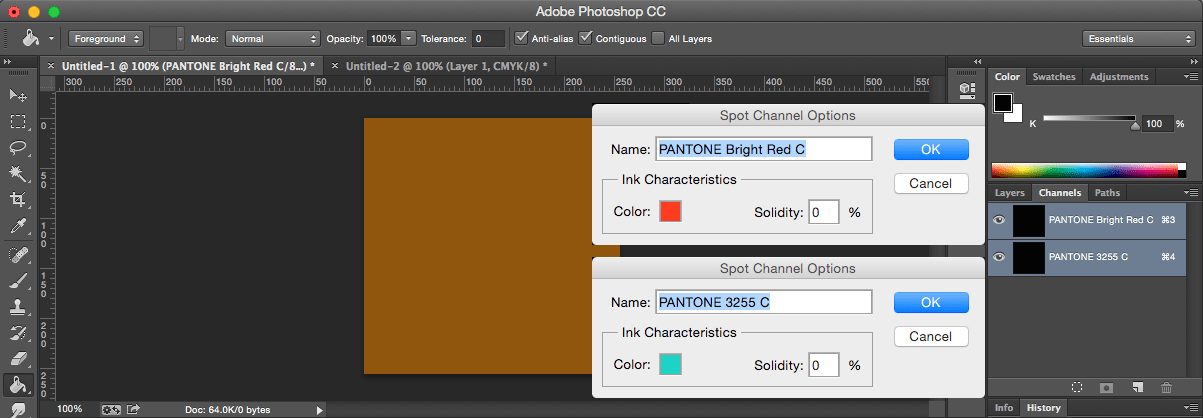1203x418 pixels.
Task: Click the K slider handle in Color panel
Action: pos(1134,127)
